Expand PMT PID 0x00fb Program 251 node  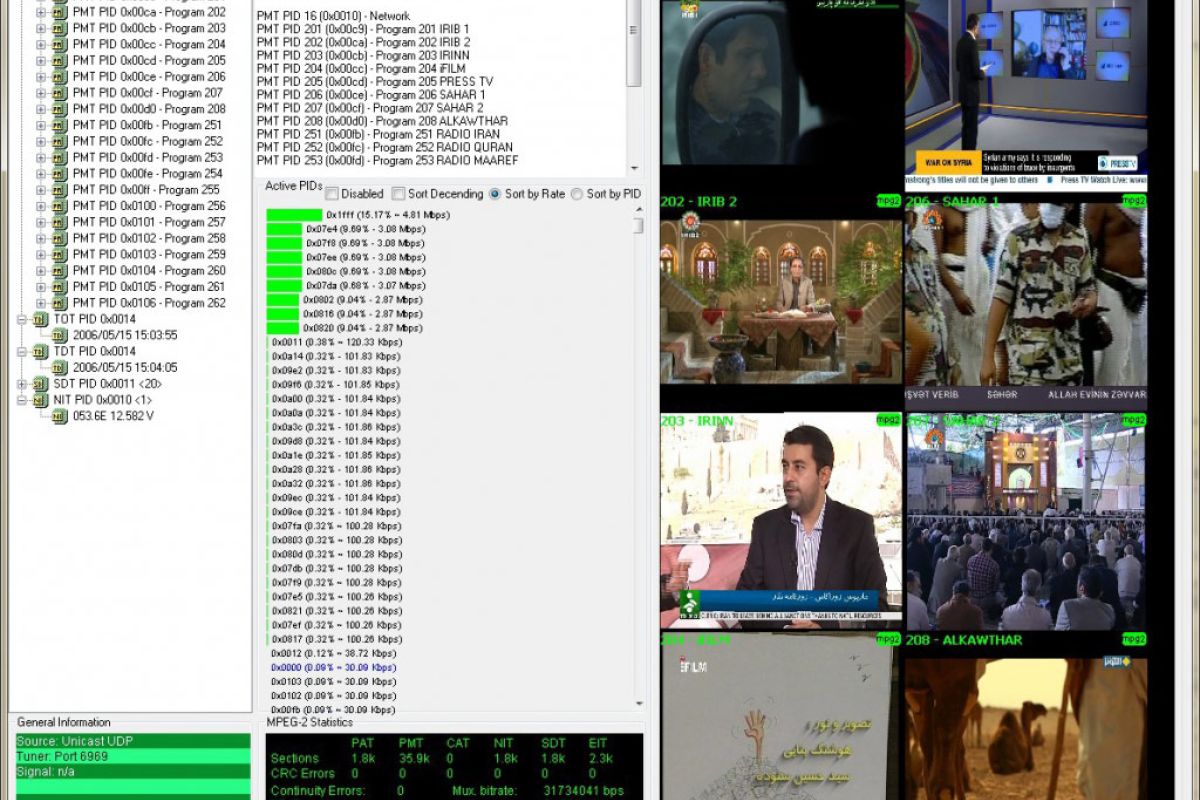point(41,125)
